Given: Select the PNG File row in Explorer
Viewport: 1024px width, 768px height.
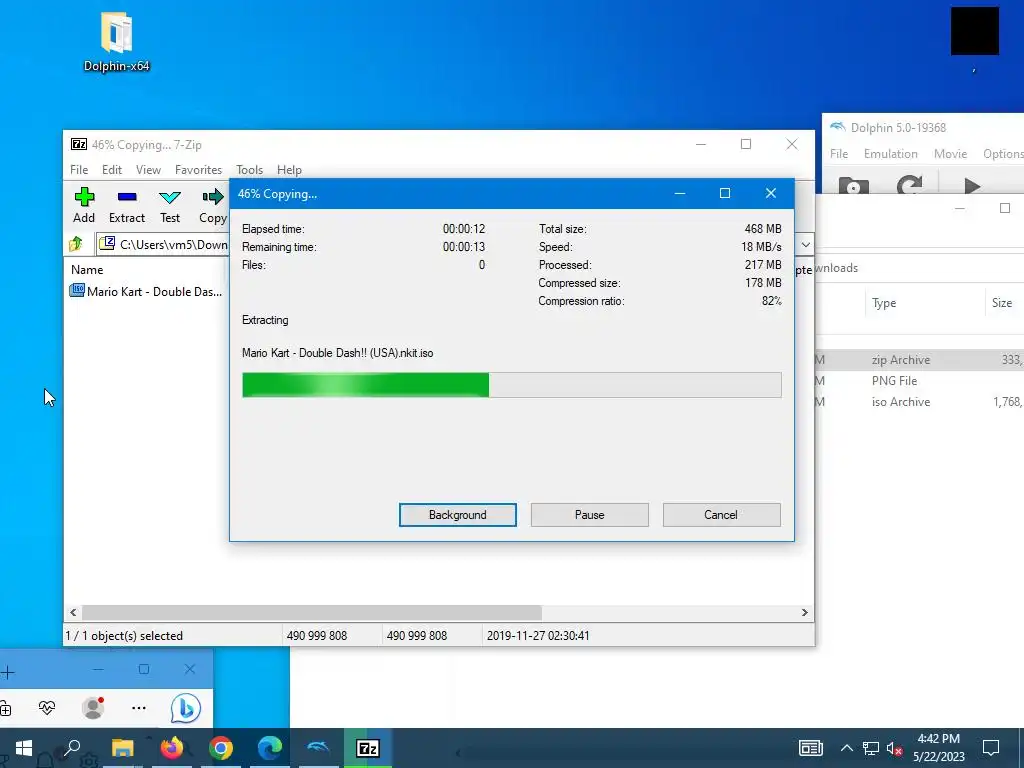Looking at the screenshot, I should (x=920, y=381).
